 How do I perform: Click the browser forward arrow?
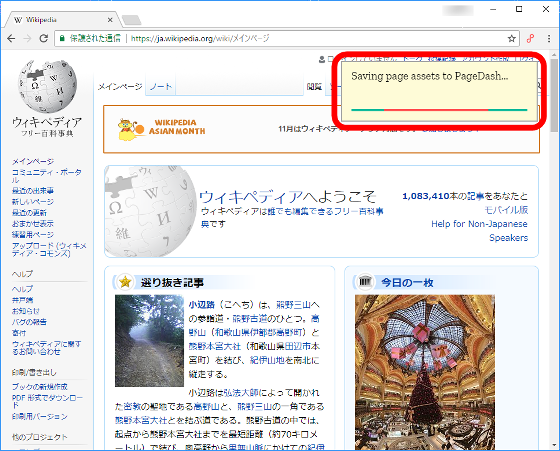pos(27,38)
